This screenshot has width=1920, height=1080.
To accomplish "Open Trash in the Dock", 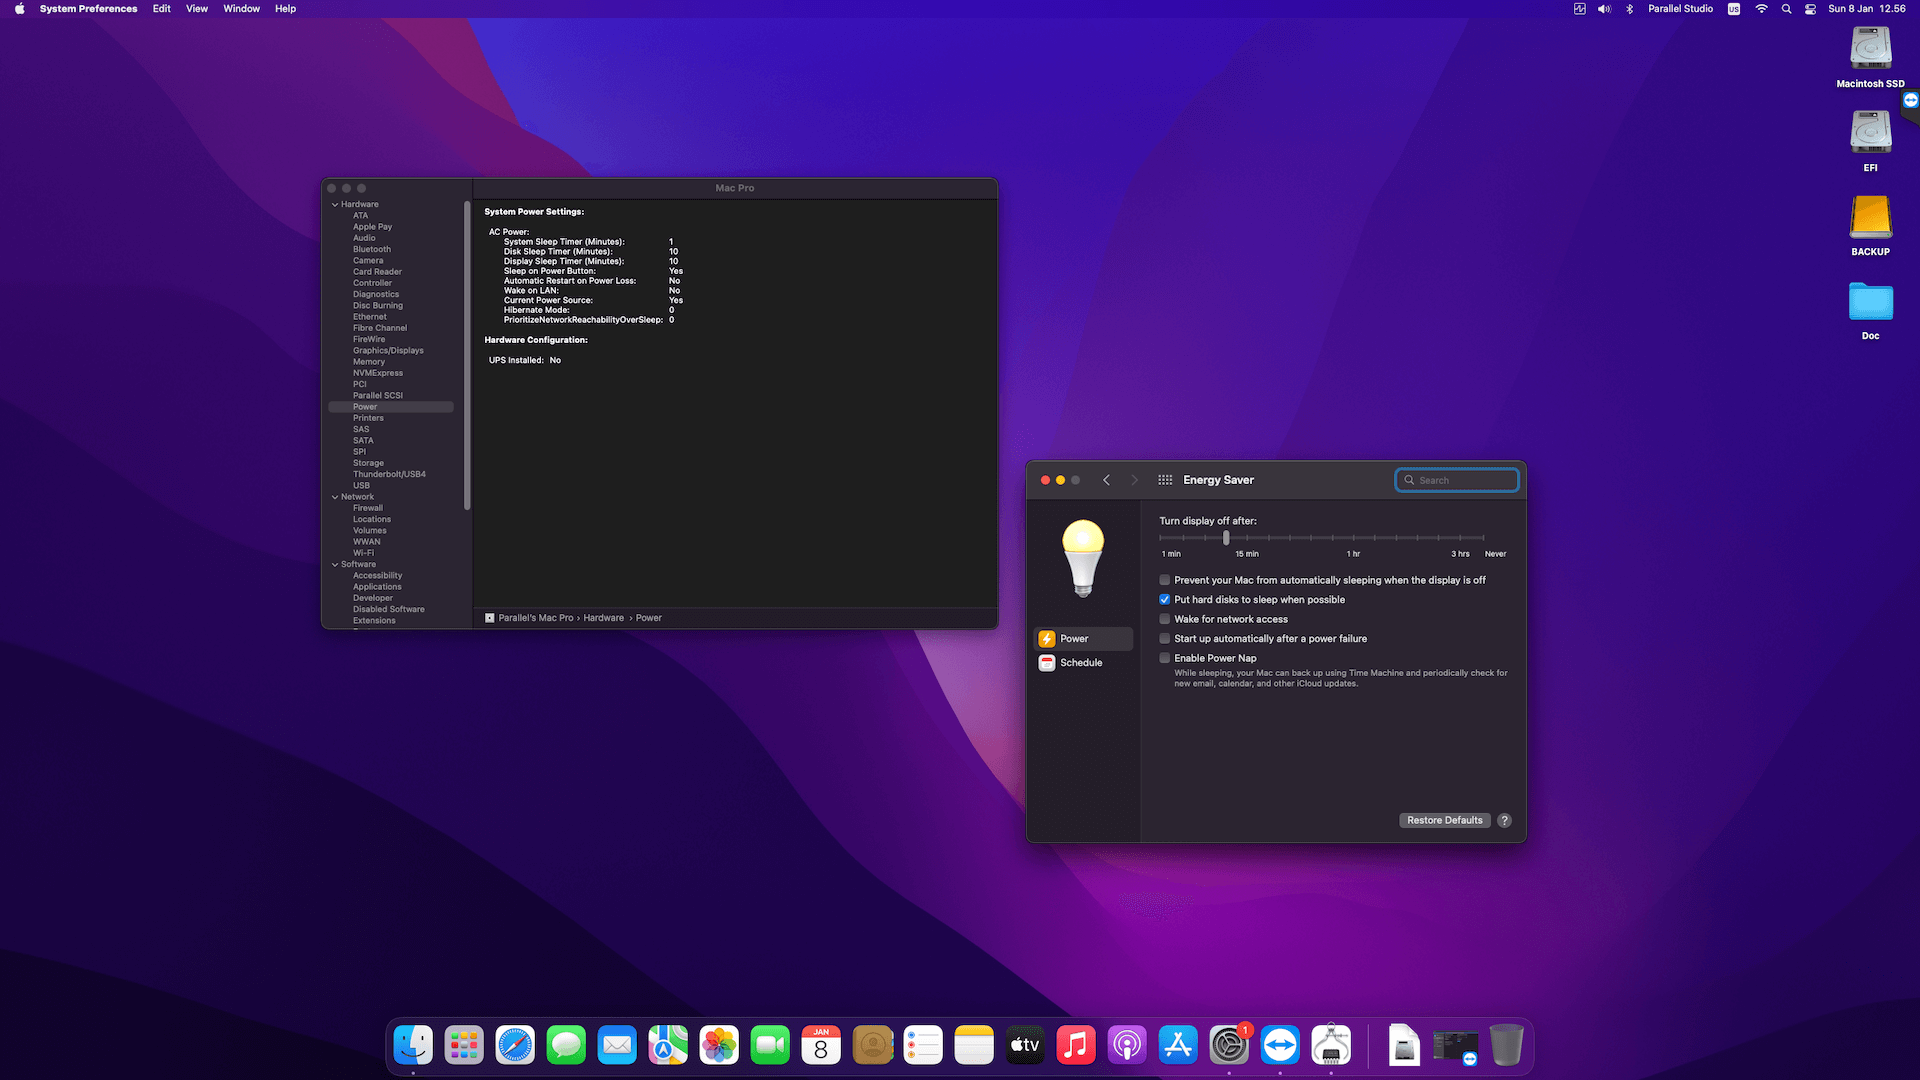I will coord(1506,1045).
